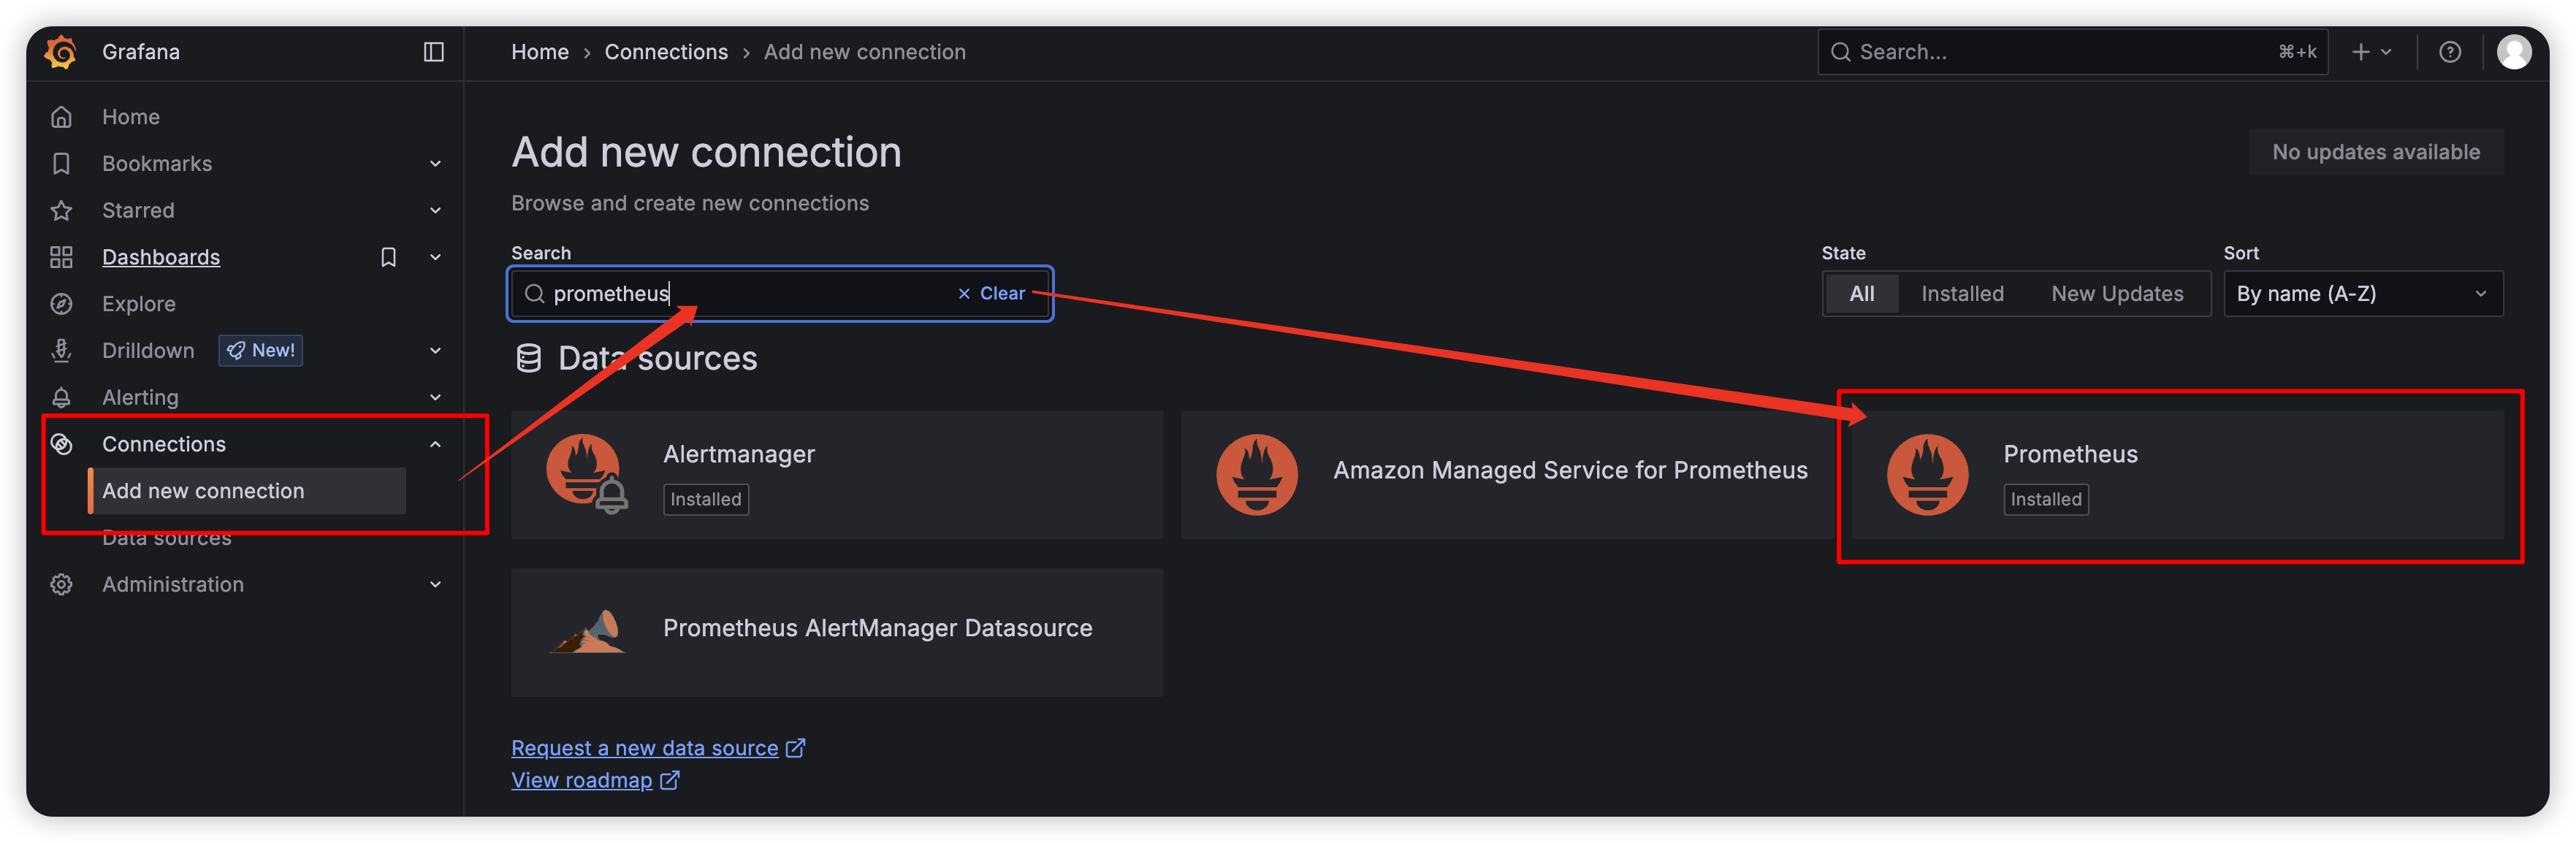Go to Home in sidebar
The image size is (2576, 843).
tap(131, 117)
